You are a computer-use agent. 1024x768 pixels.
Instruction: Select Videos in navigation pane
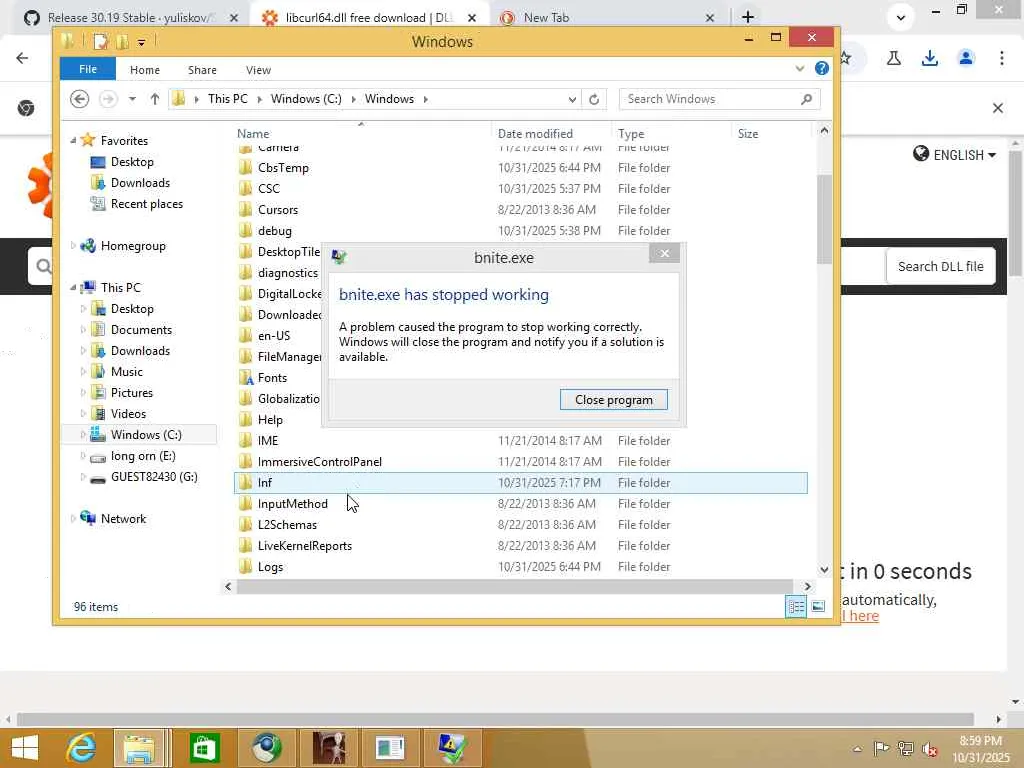coord(128,413)
